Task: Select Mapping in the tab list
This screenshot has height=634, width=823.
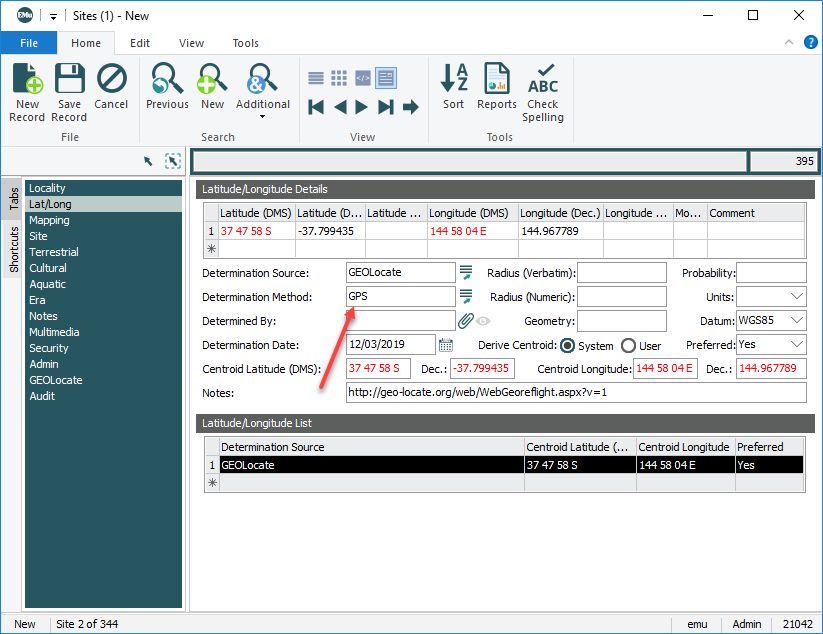Action: (49, 220)
